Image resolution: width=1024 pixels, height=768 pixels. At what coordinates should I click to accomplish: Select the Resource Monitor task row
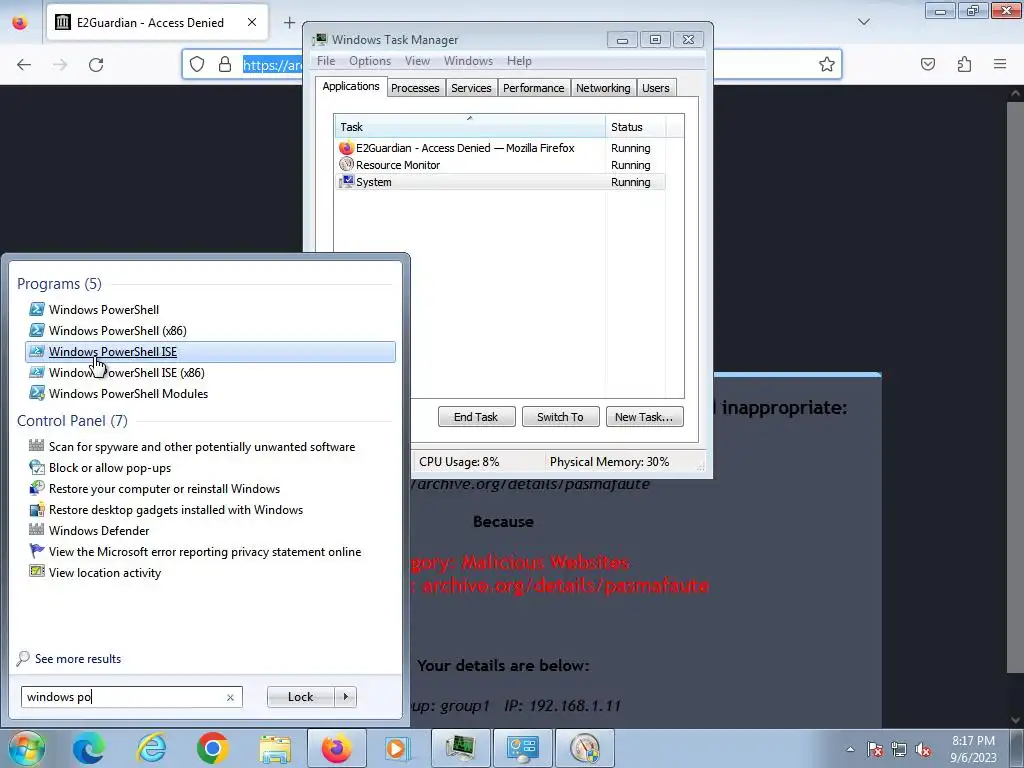[500, 165]
